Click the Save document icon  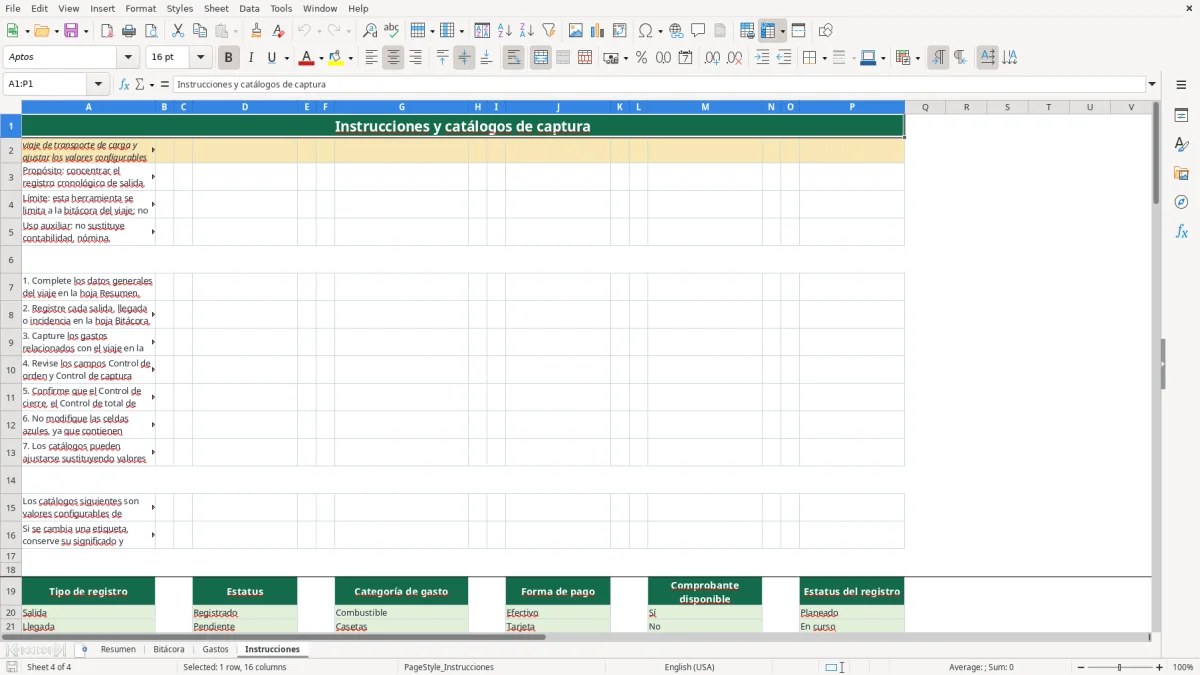coord(71,31)
